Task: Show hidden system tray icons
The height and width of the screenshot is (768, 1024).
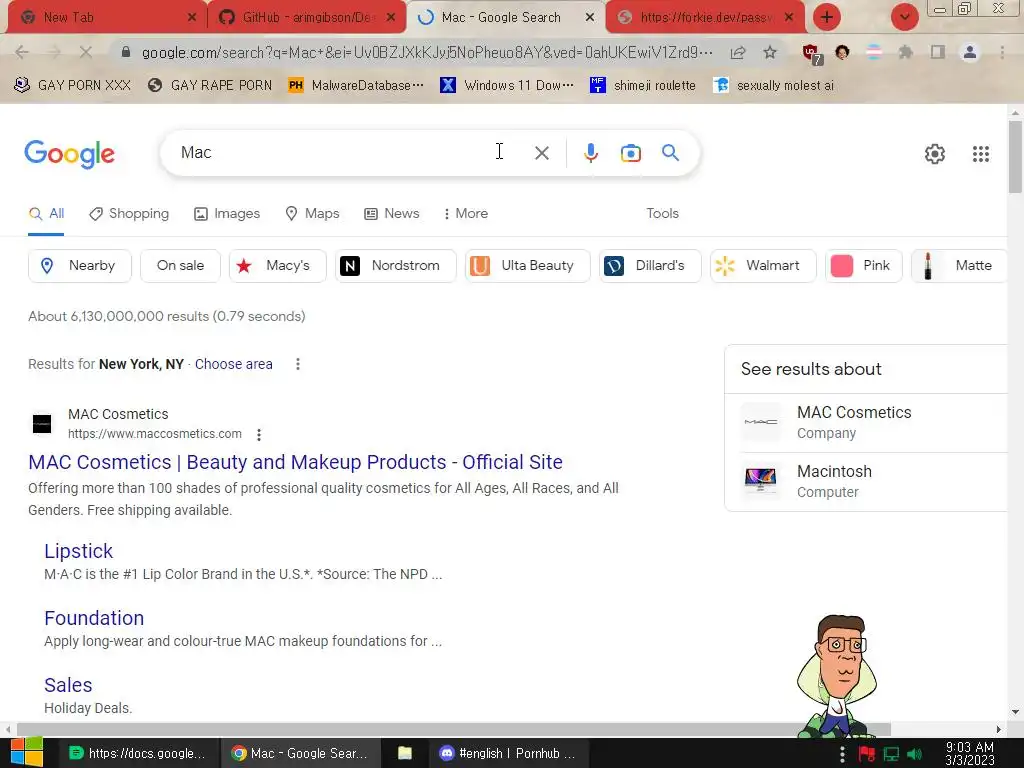Action: click(842, 754)
